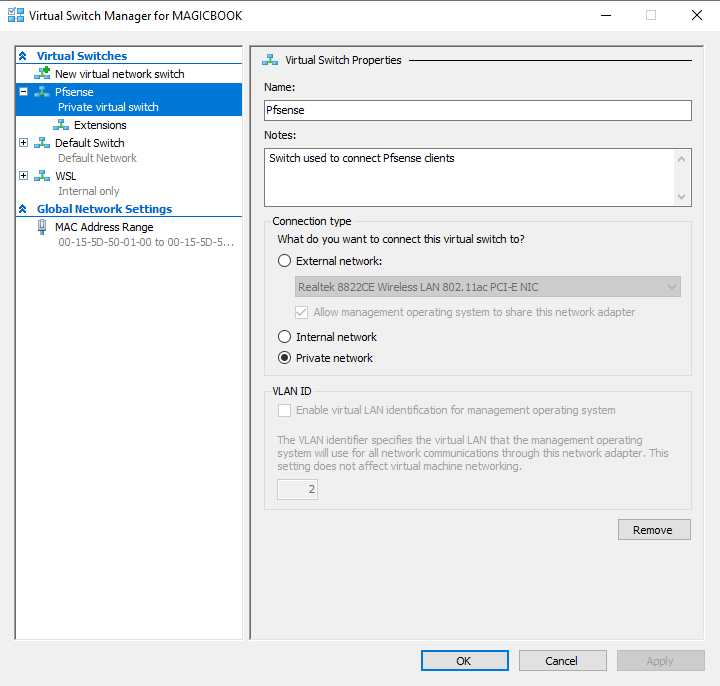This screenshot has height=686, width=720.
Task: Collapse the Pfsense tree node
Action: 23,92
